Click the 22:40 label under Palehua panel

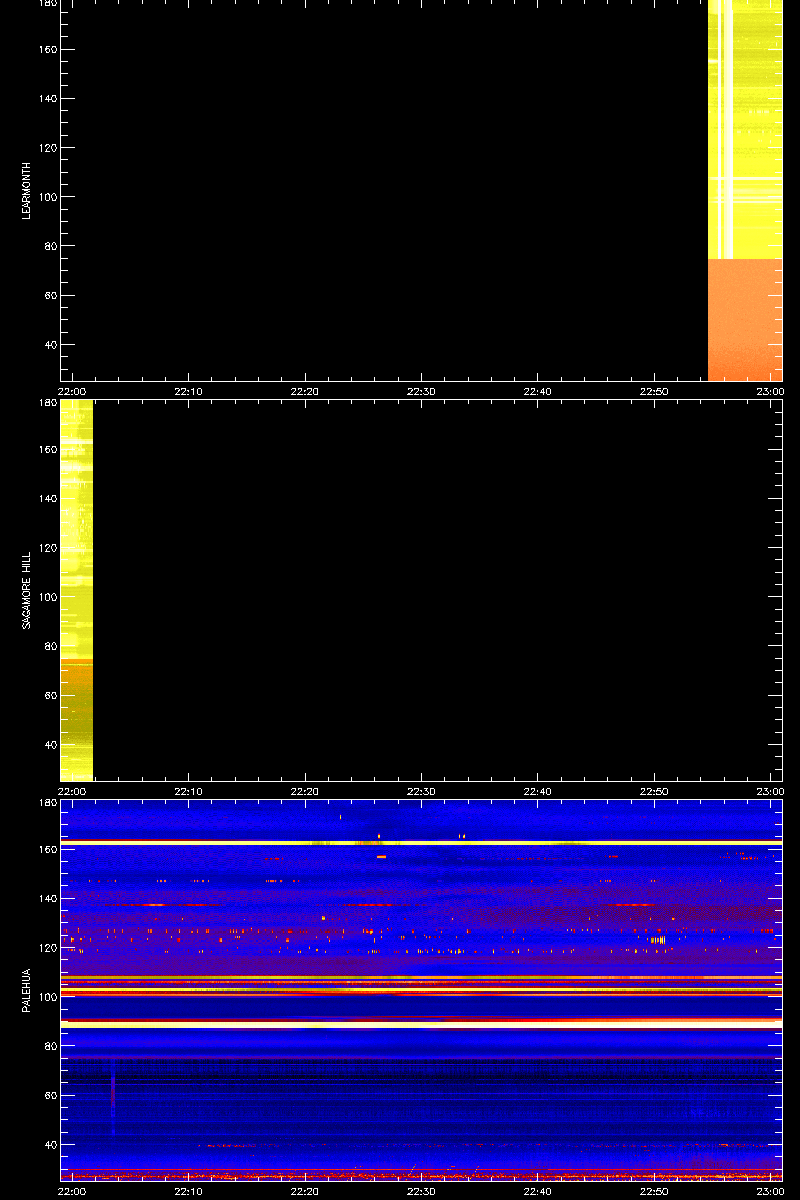click(x=537, y=1192)
